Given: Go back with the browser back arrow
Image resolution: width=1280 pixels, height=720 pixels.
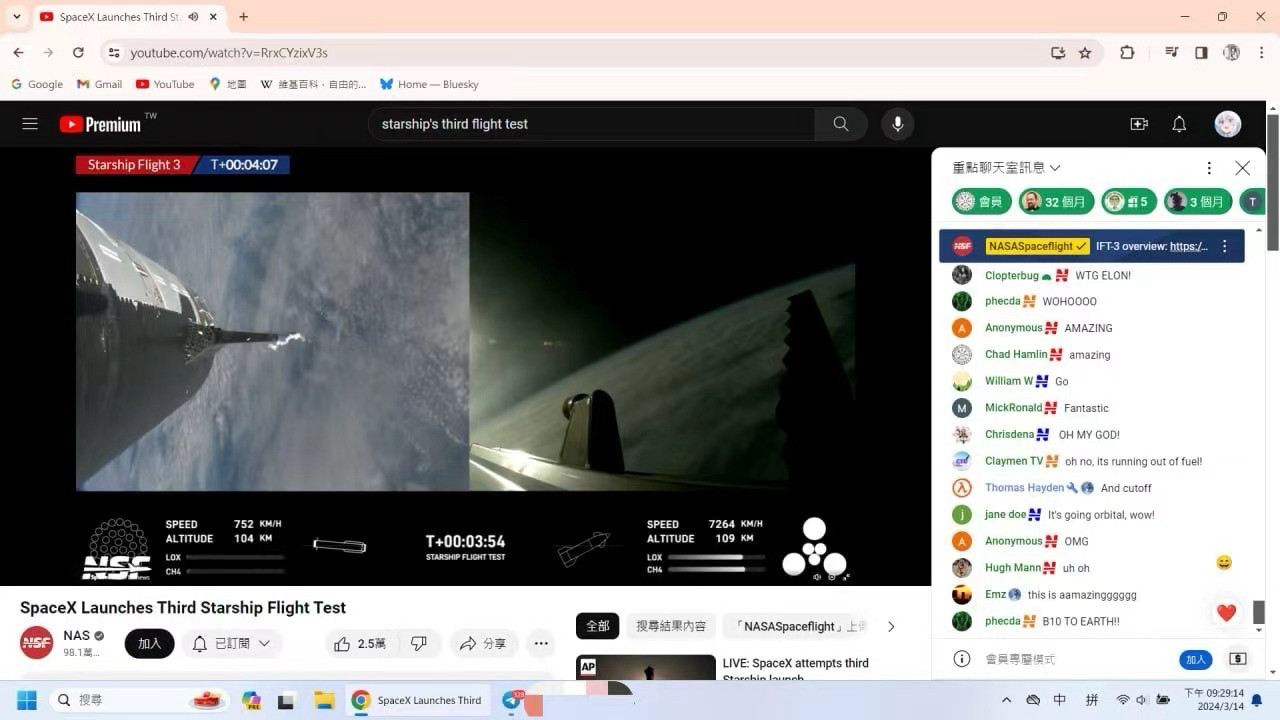Looking at the screenshot, I should [18, 52].
